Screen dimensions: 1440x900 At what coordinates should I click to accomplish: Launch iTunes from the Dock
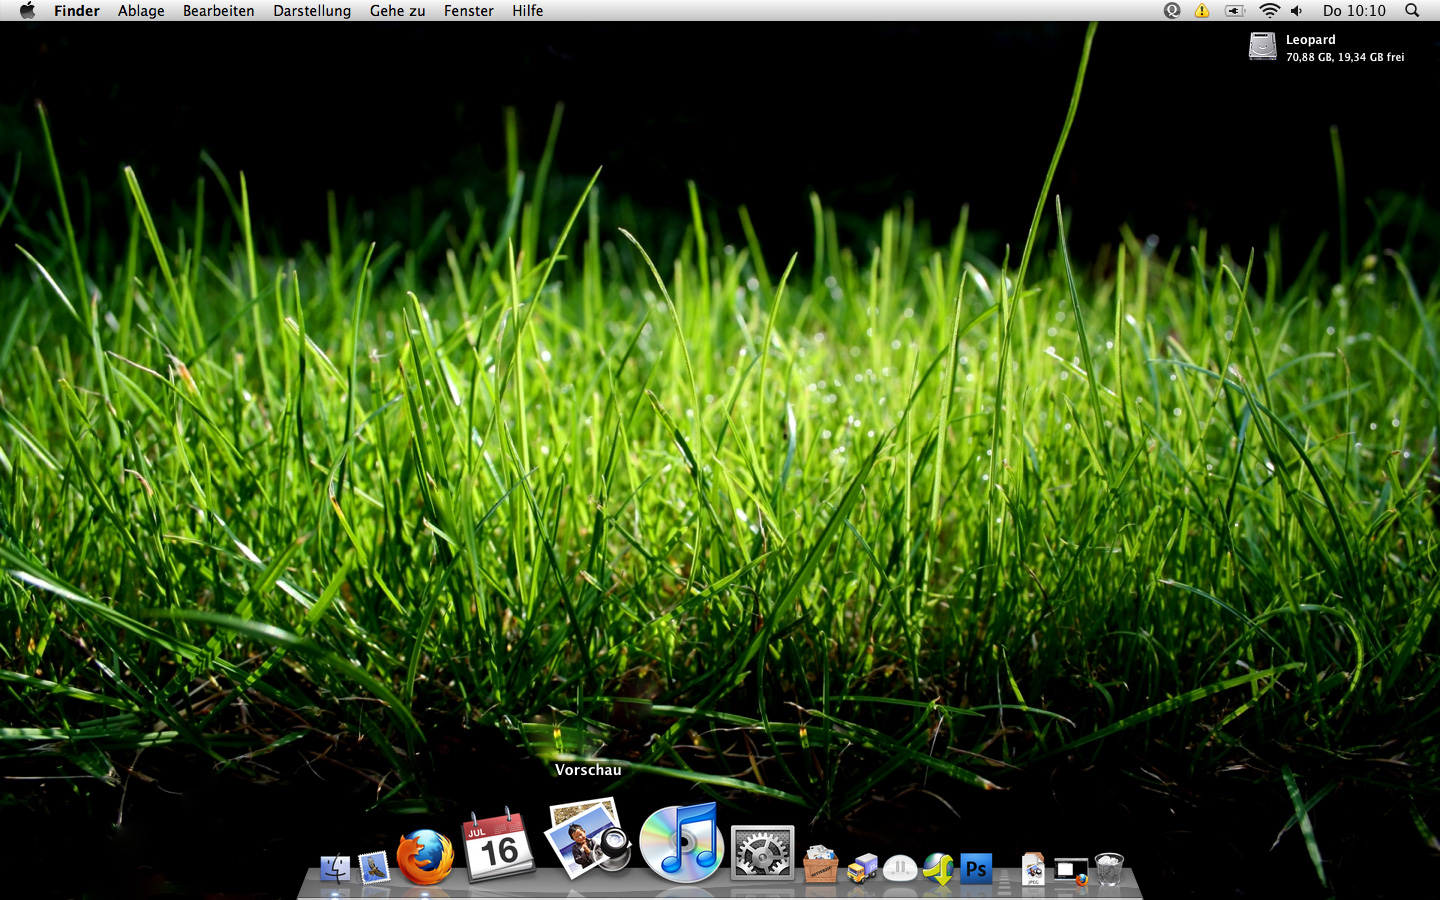pos(681,843)
